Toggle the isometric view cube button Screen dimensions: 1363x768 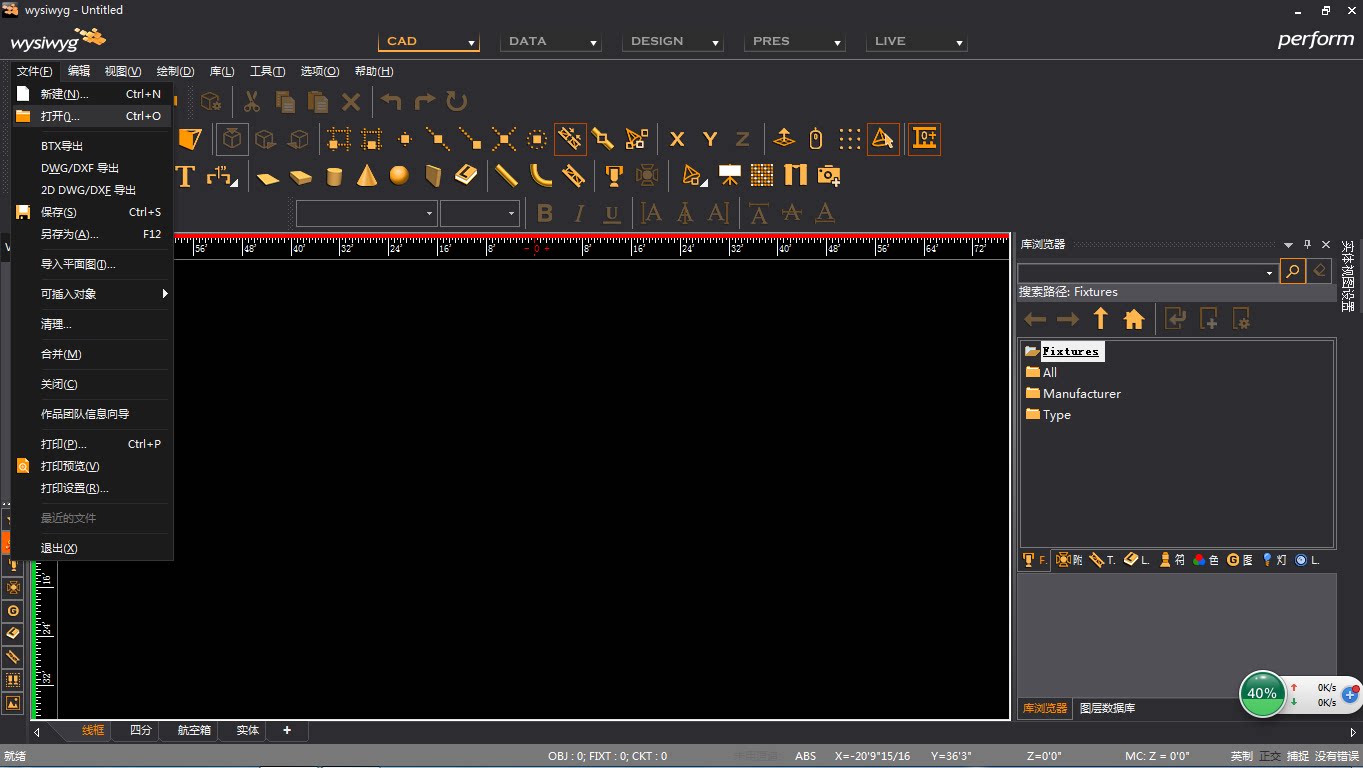(232, 139)
